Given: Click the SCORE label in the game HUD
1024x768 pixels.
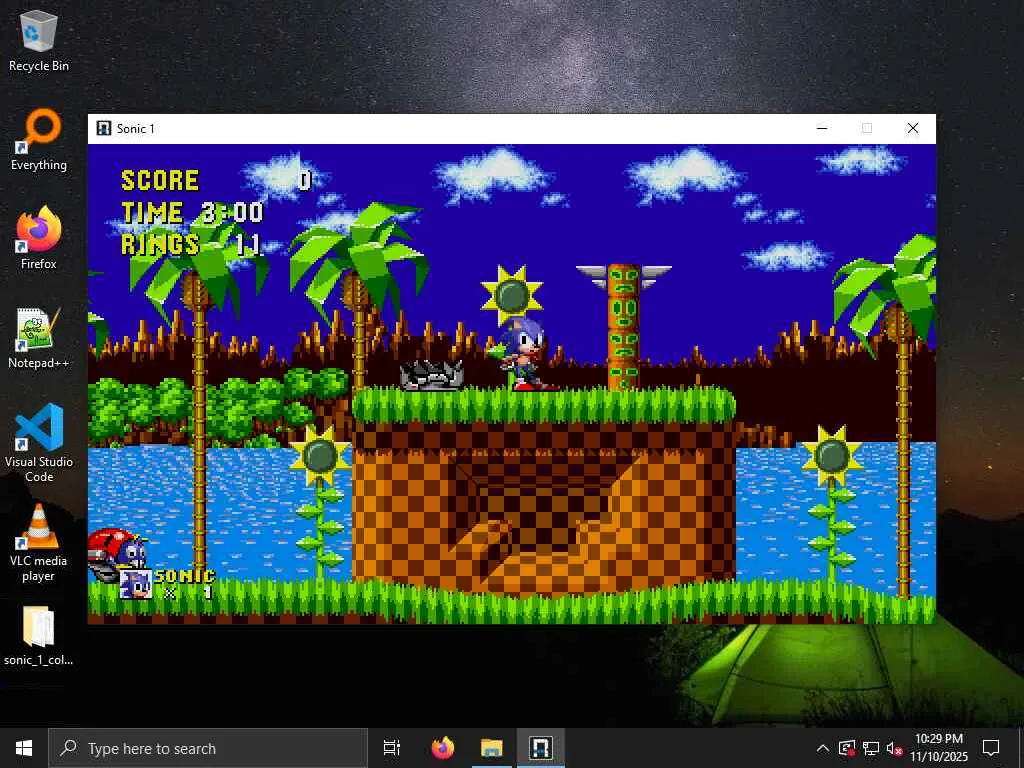Looking at the screenshot, I should coord(160,180).
